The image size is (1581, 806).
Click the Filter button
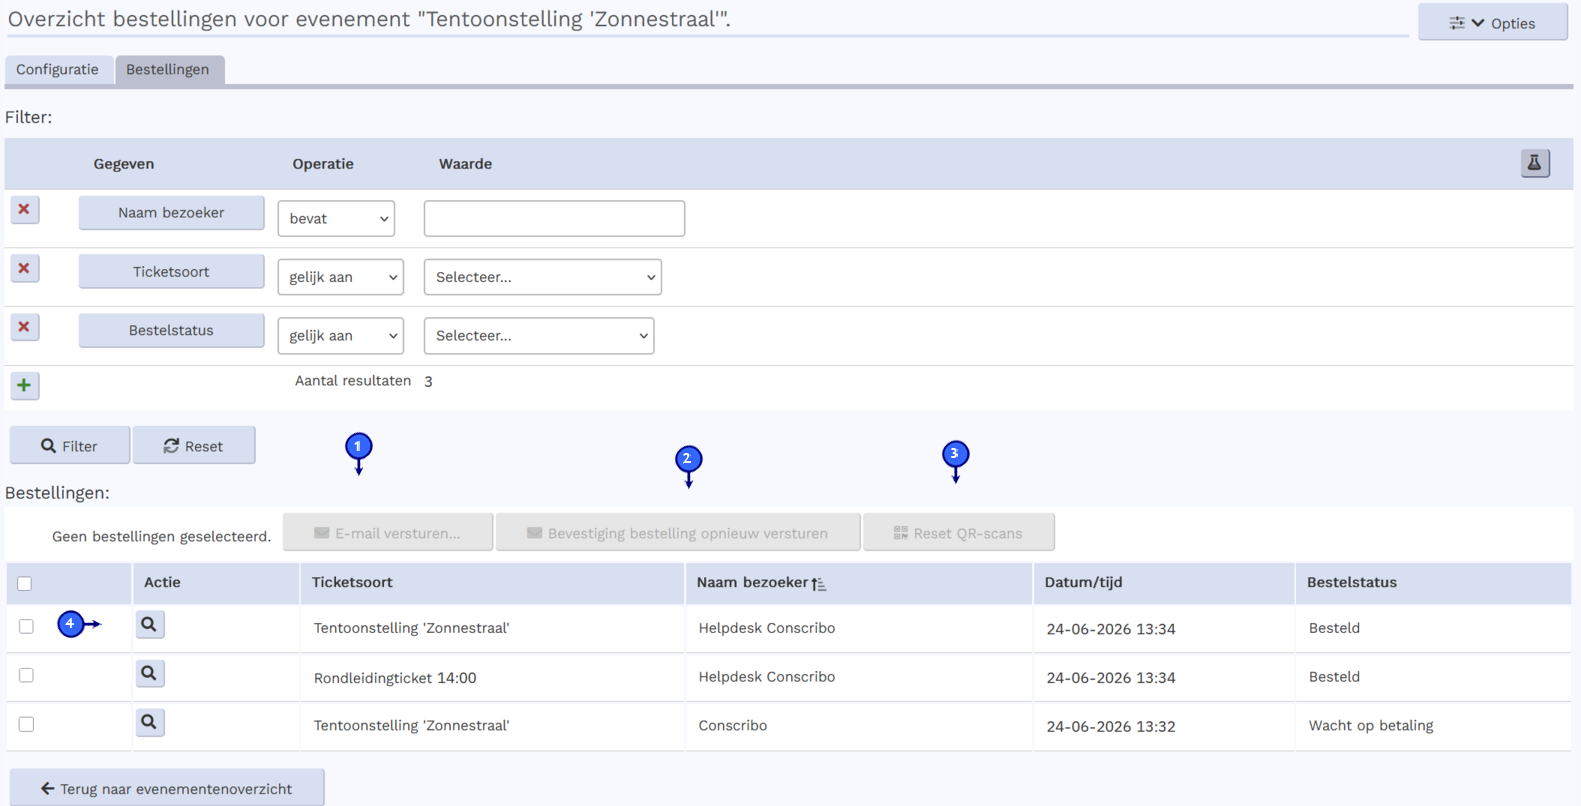pos(70,446)
